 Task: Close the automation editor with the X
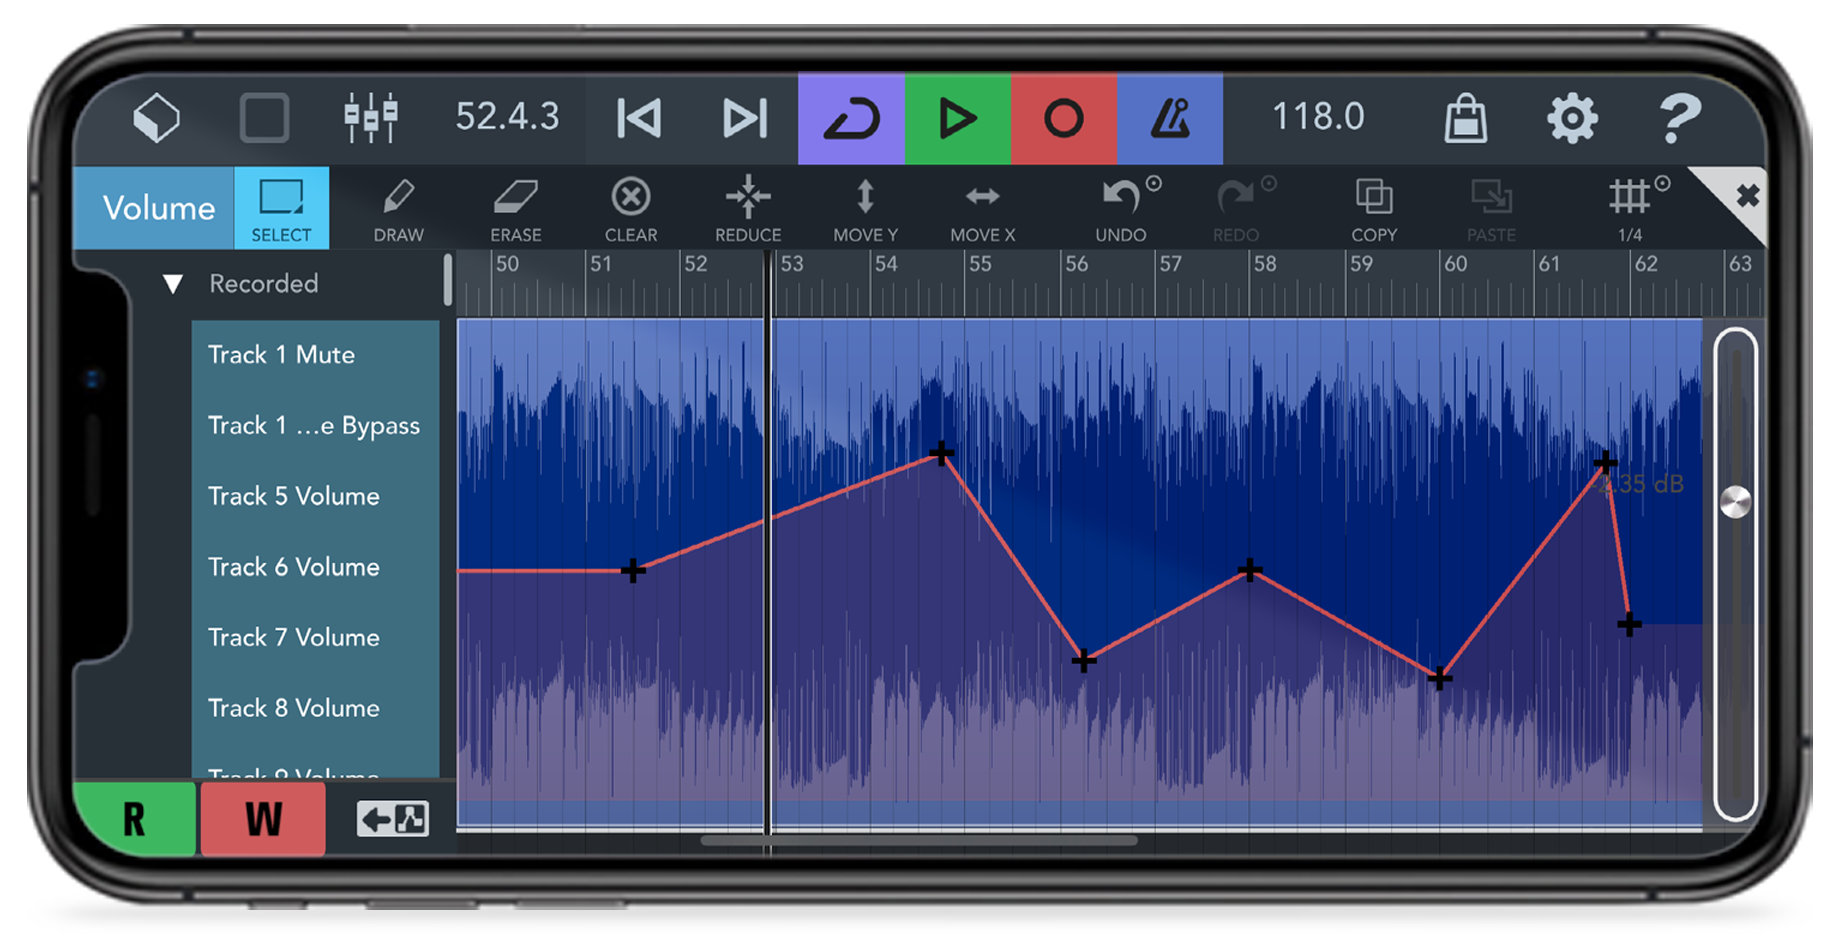pos(1747,195)
